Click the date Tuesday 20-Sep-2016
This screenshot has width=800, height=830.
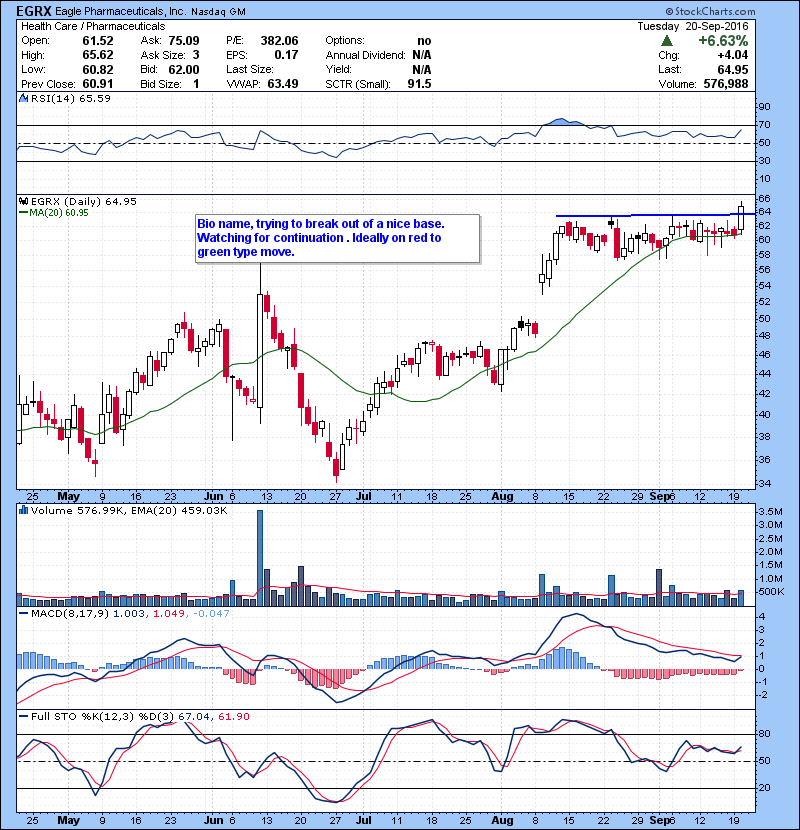(693, 26)
